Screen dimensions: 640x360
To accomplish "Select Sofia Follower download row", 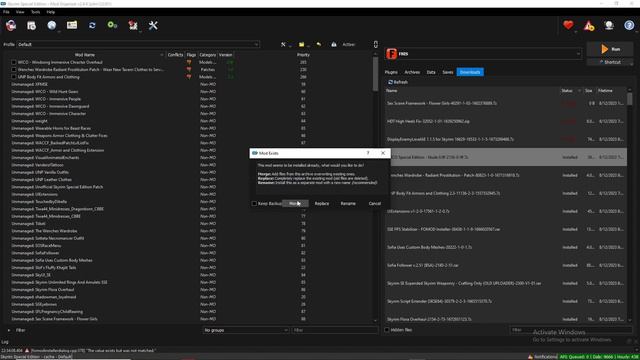I will coord(506,265).
